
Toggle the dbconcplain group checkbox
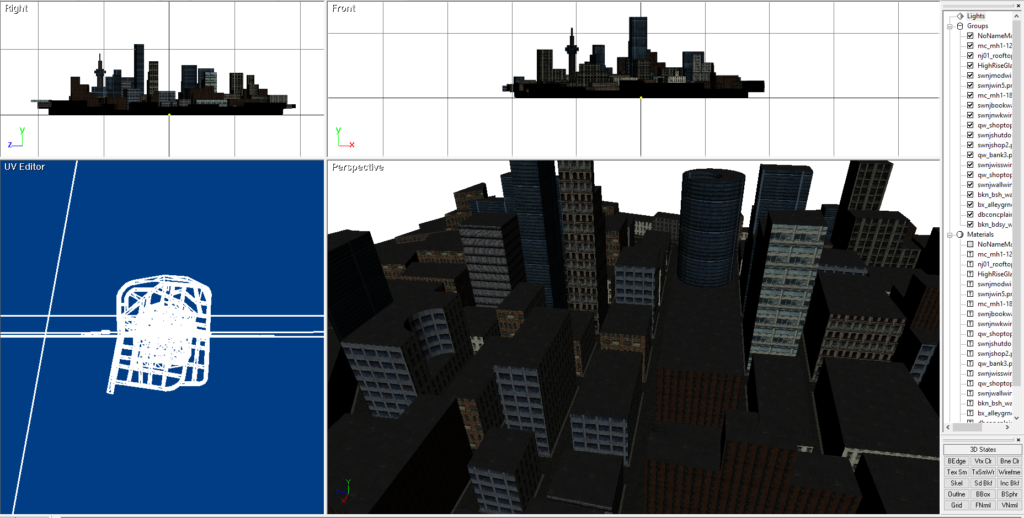pyautogui.click(x=970, y=214)
